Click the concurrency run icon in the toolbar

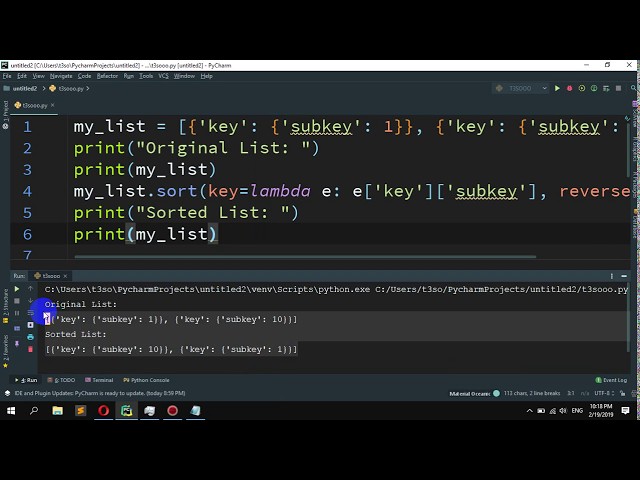(606, 88)
